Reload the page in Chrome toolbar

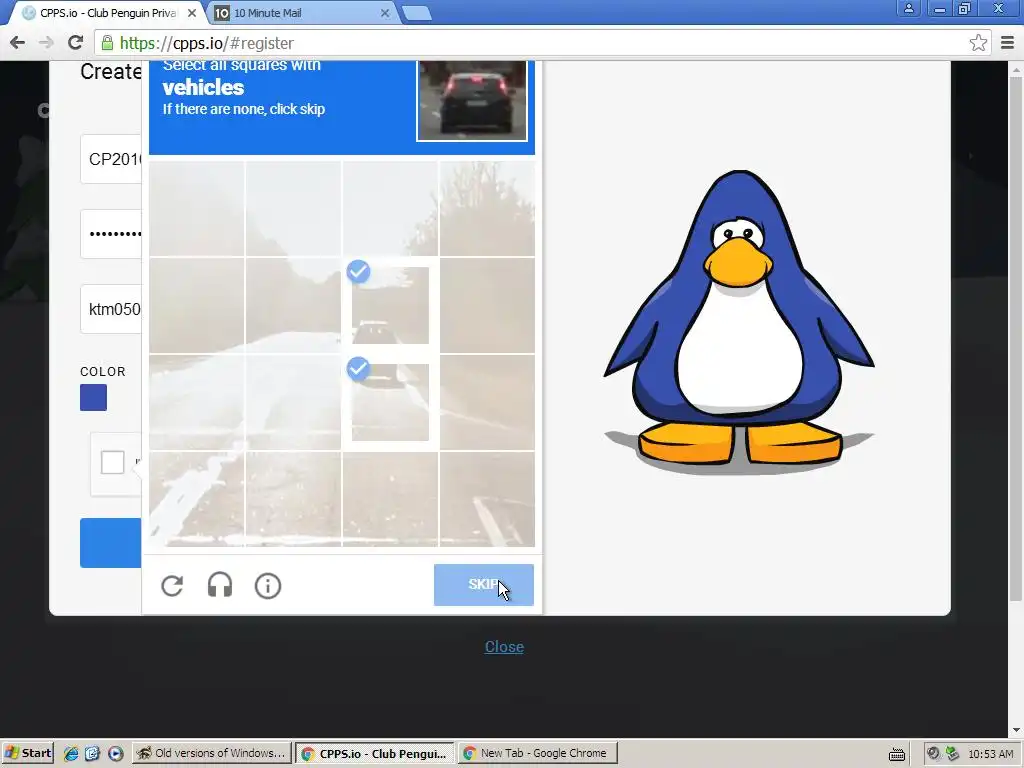pyautogui.click(x=75, y=43)
